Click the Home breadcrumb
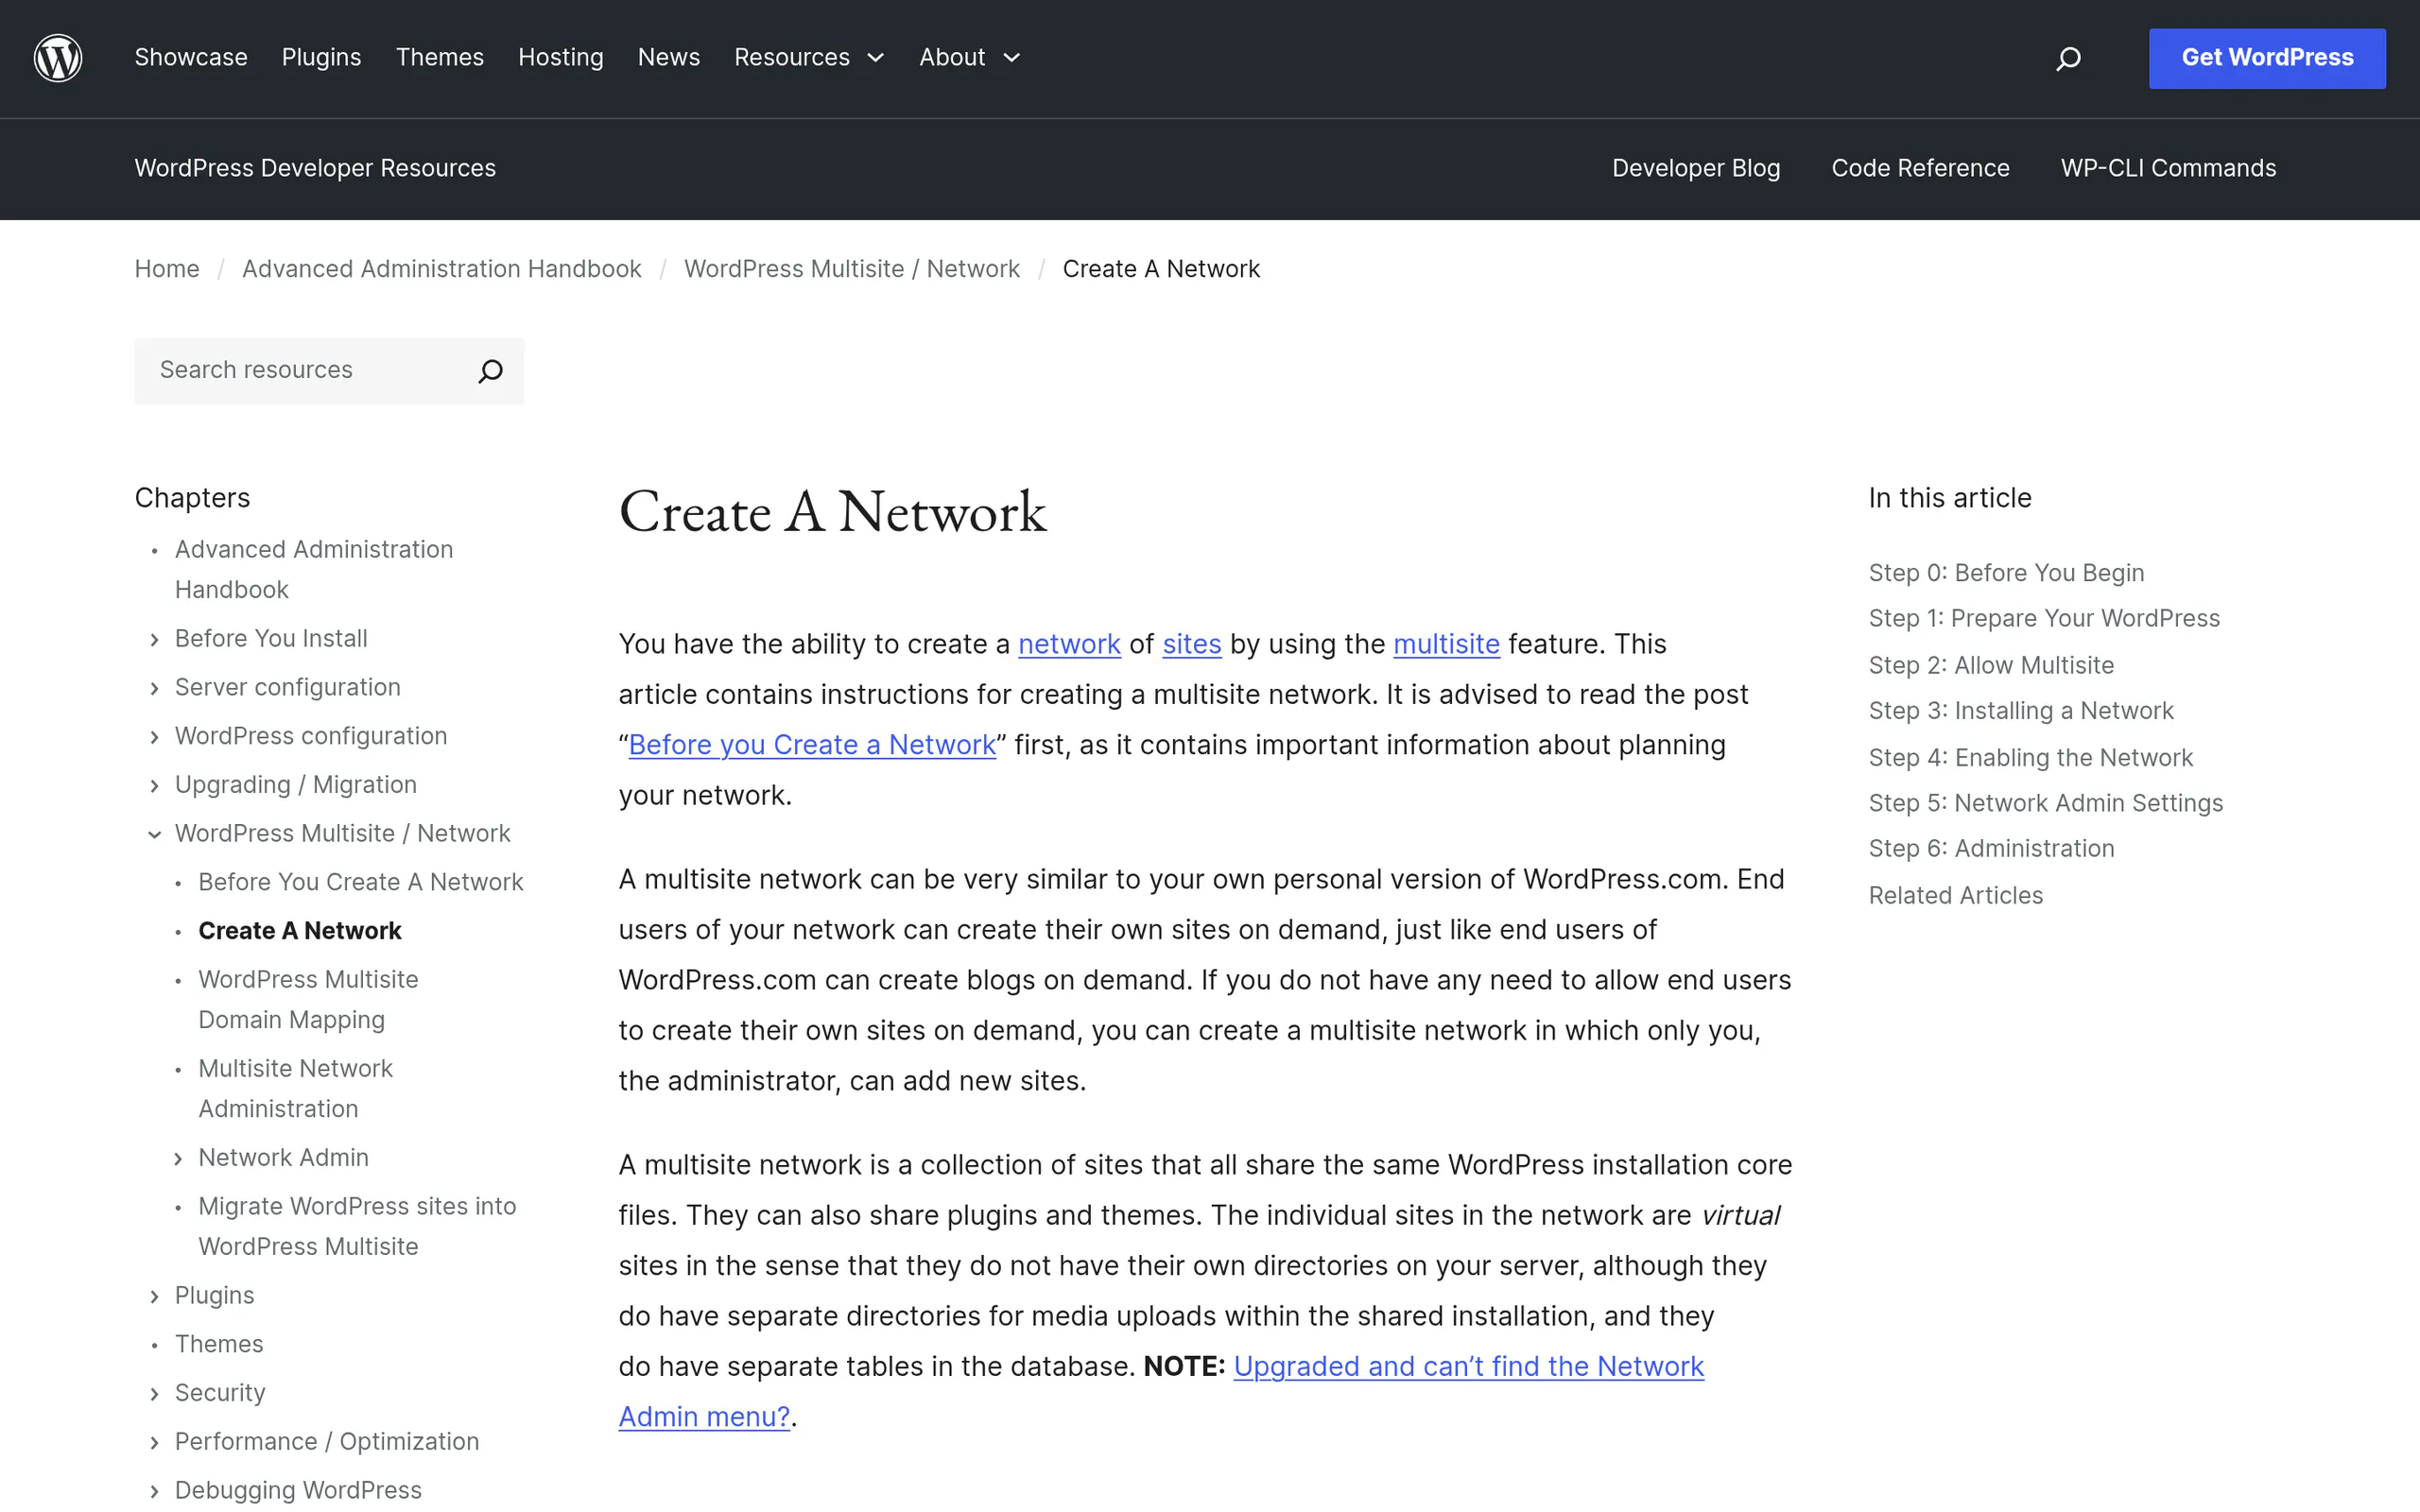Screen dimensions: 2420x1512 pos(167,269)
